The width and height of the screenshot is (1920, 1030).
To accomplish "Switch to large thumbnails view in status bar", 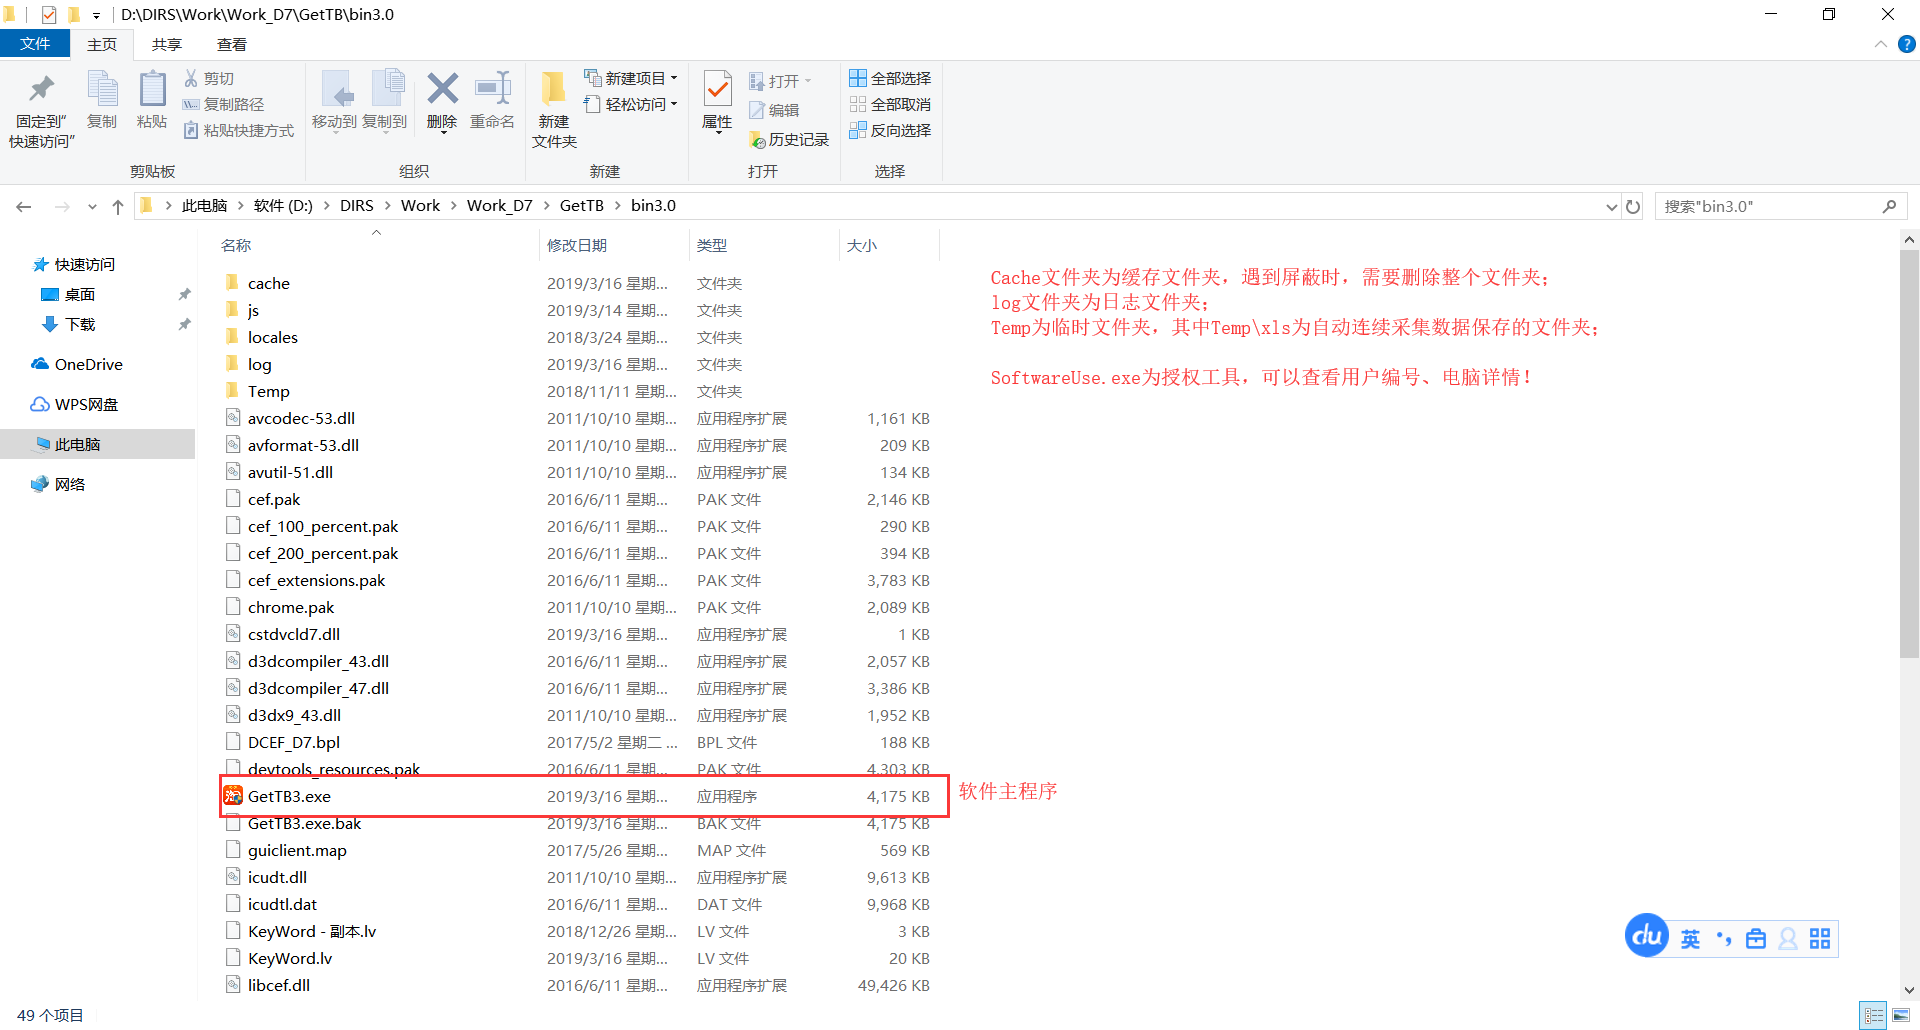I will point(1901,1016).
